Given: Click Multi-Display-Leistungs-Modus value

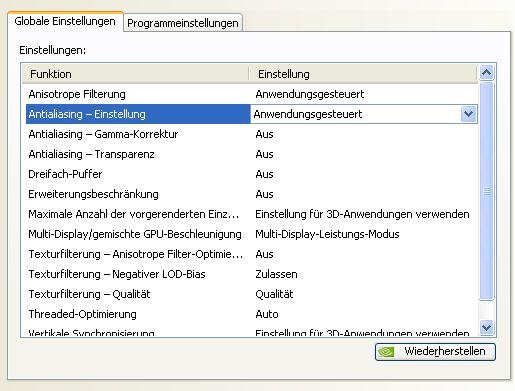Looking at the screenshot, I should (x=327, y=234).
